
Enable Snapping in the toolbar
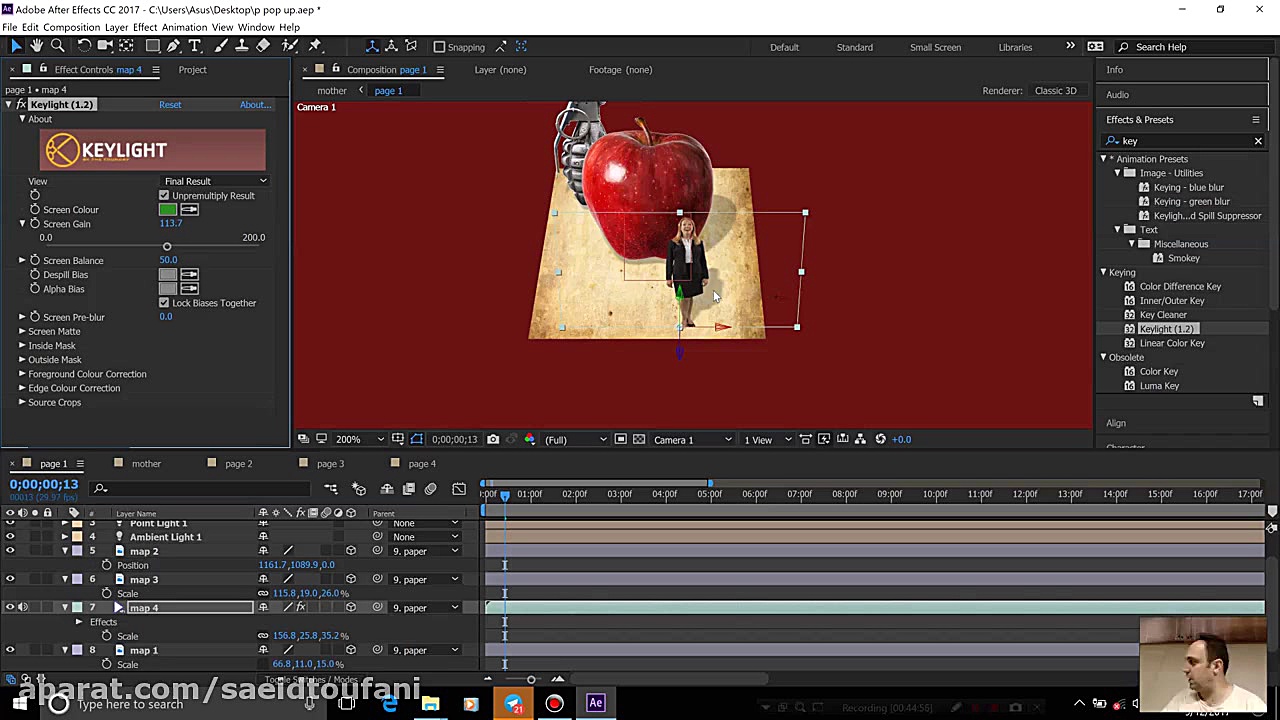point(440,46)
